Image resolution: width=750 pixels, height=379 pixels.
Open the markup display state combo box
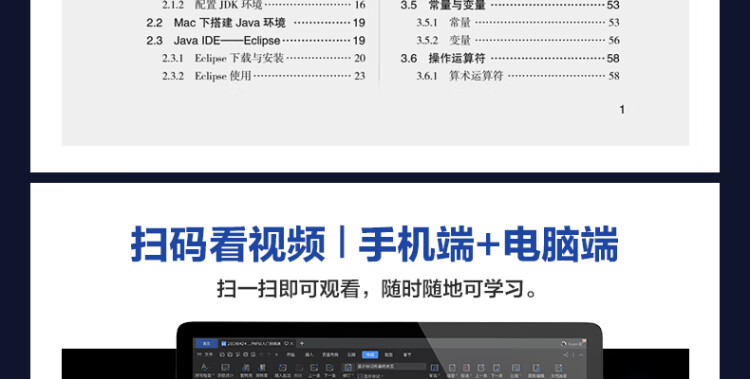(x=391, y=367)
